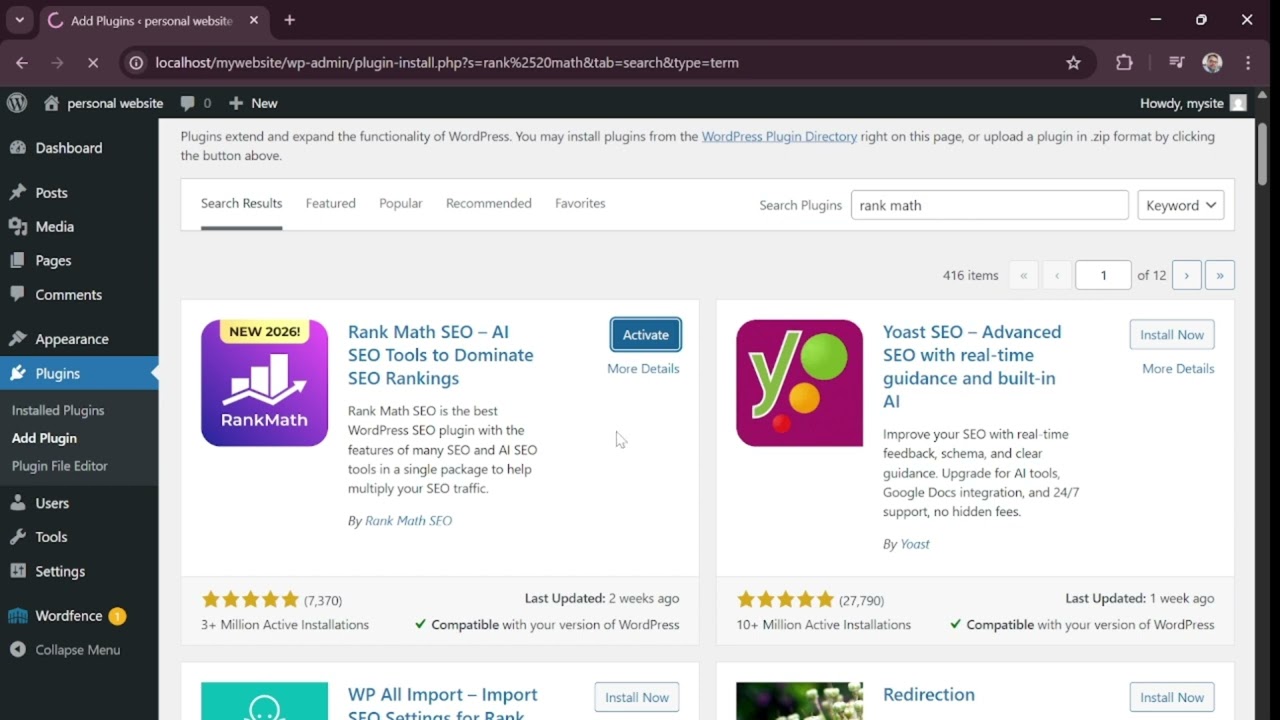Open comments bubble in admin bar
The height and width of the screenshot is (720, 1280).
(195, 103)
